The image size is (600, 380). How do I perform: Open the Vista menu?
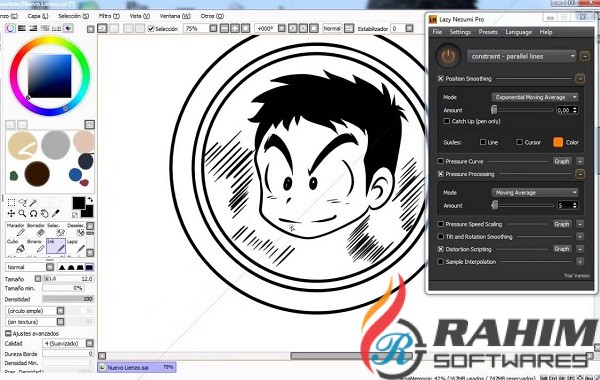(140, 16)
